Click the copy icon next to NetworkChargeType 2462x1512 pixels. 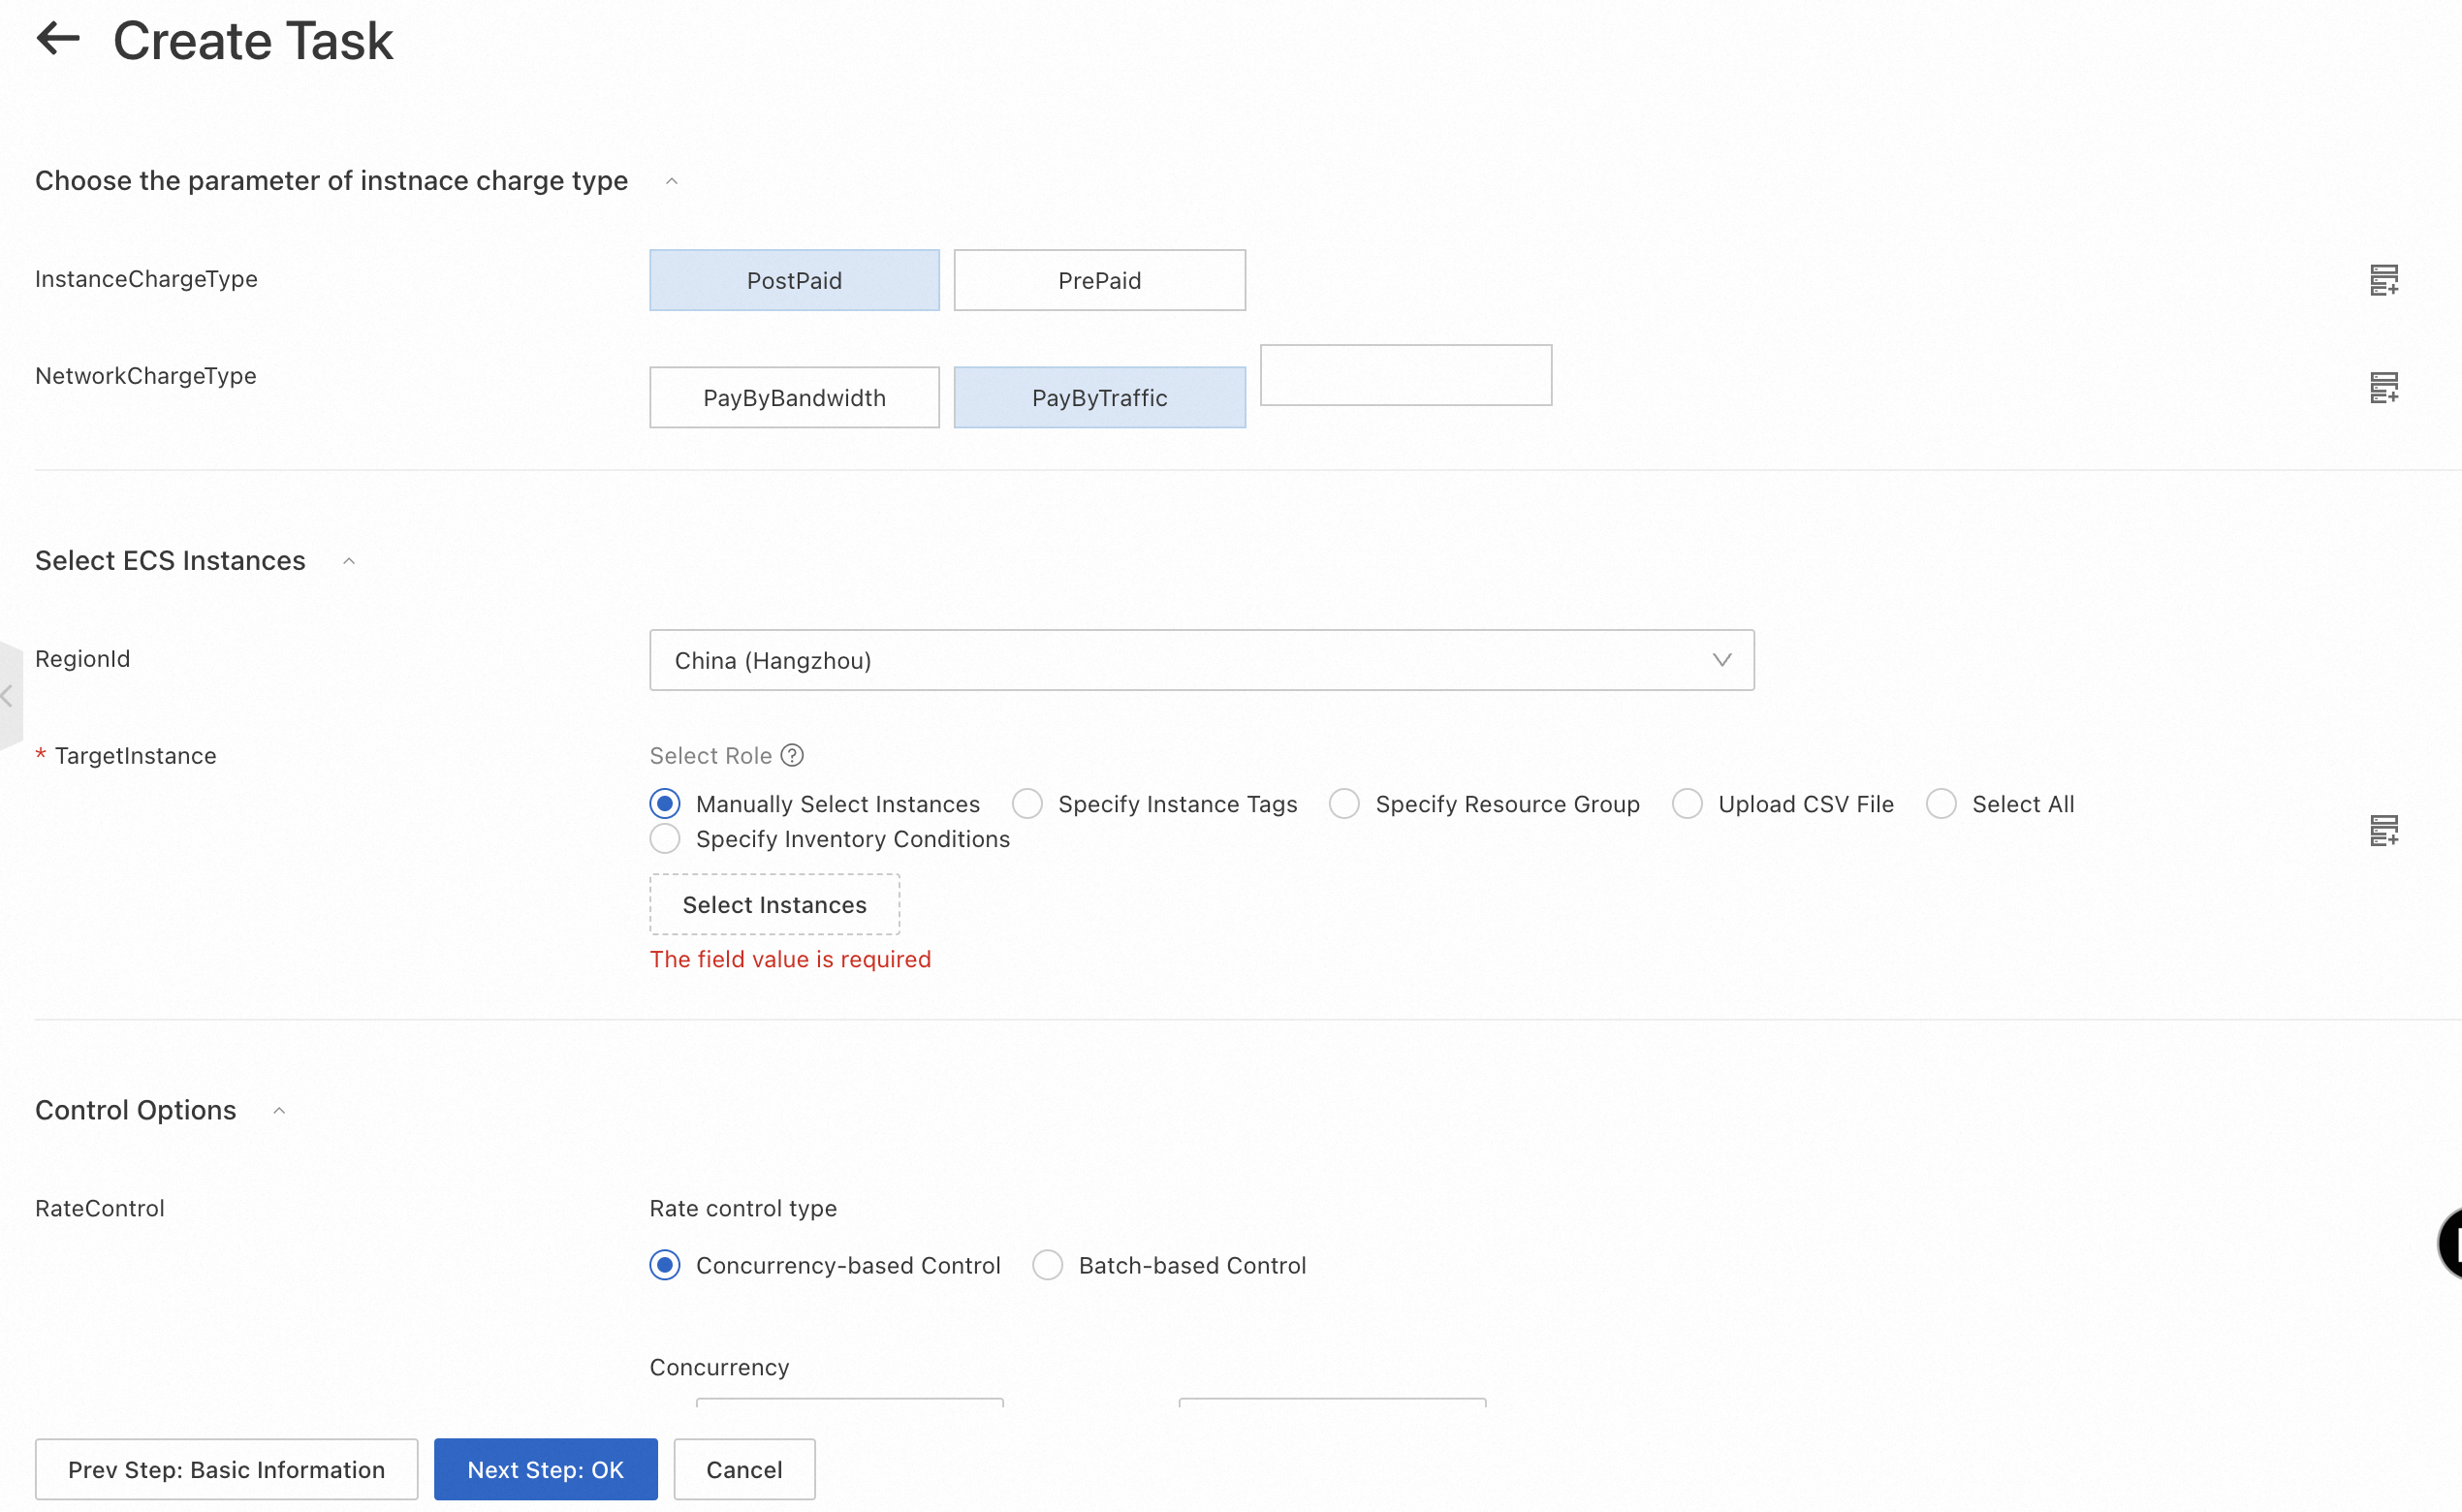pos(2384,385)
